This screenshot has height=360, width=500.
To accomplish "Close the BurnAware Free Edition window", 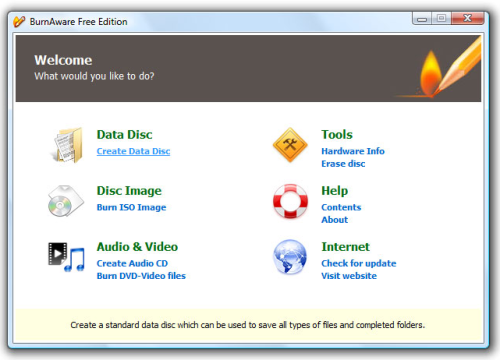I will tap(468, 18).
